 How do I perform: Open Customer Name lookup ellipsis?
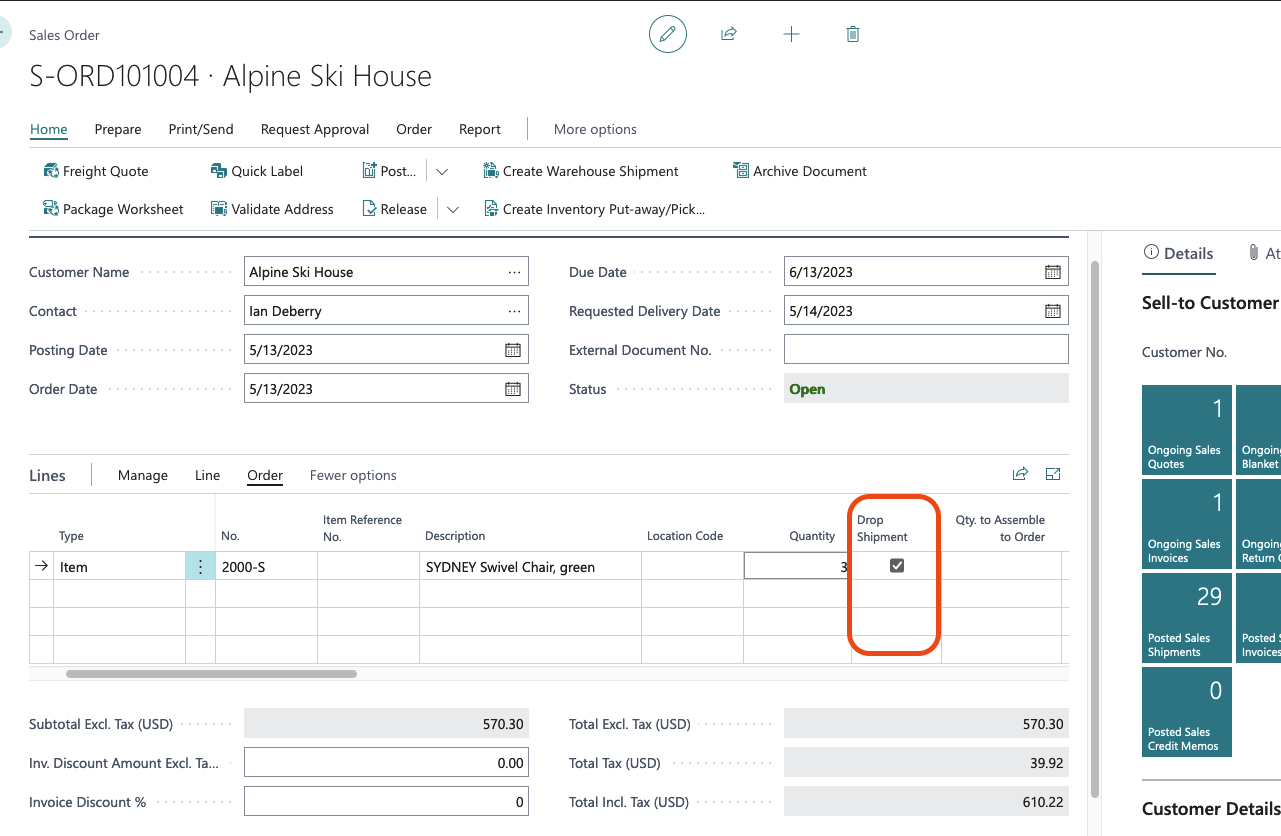514,272
